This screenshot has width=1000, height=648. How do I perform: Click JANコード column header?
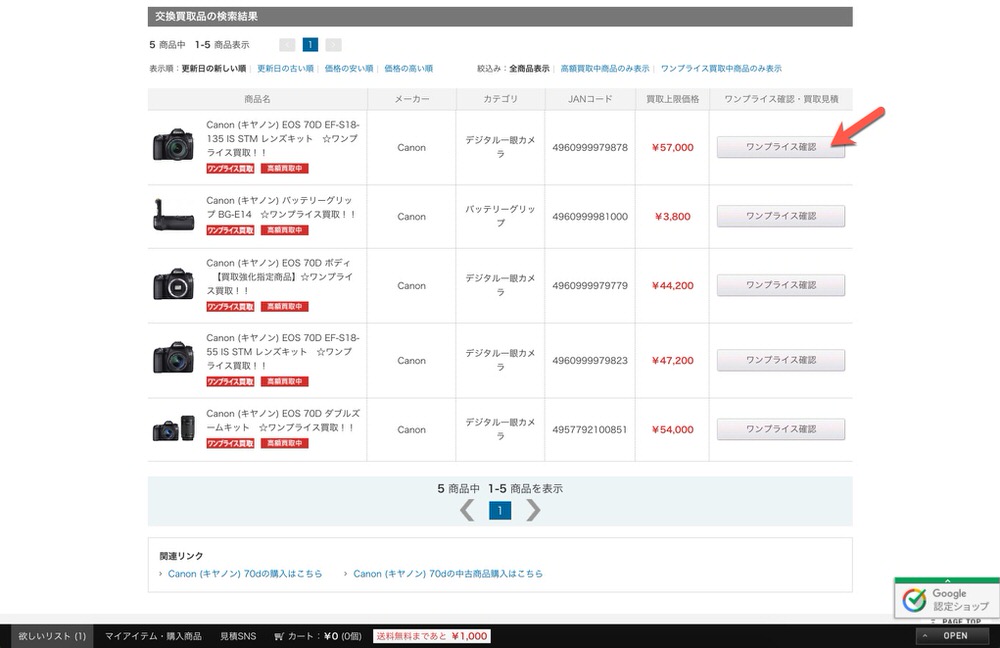click(590, 99)
